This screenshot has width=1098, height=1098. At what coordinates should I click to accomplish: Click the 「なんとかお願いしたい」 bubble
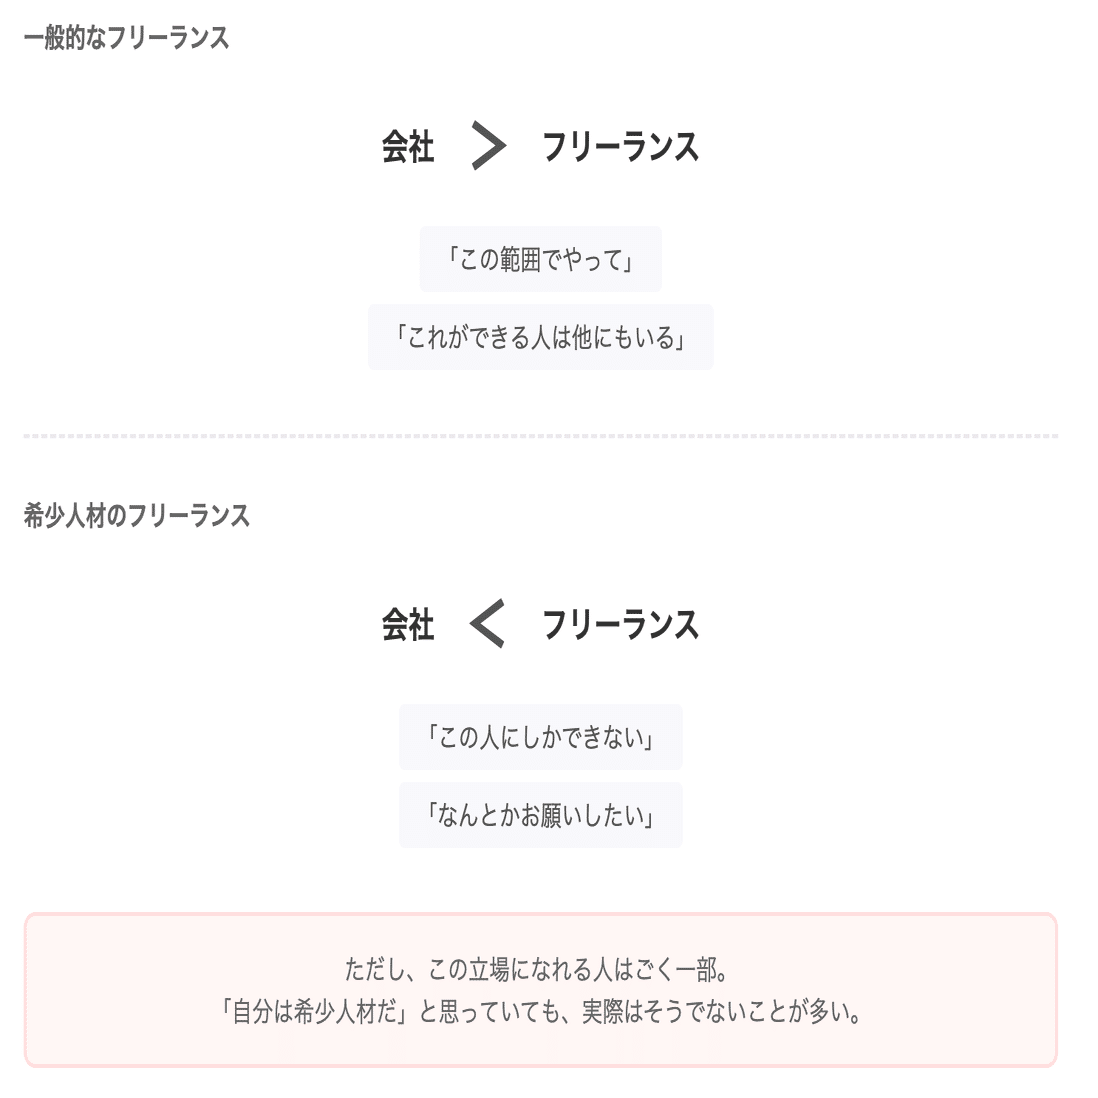[x=540, y=816]
